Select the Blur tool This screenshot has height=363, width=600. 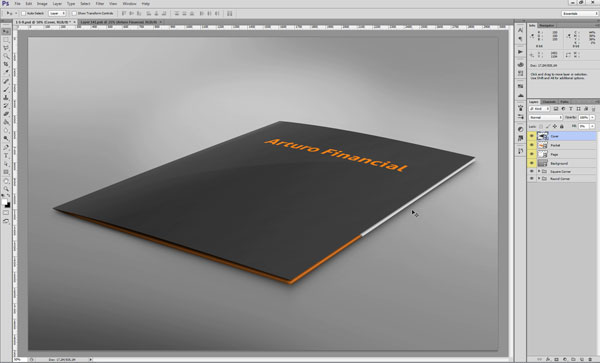[6, 130]
